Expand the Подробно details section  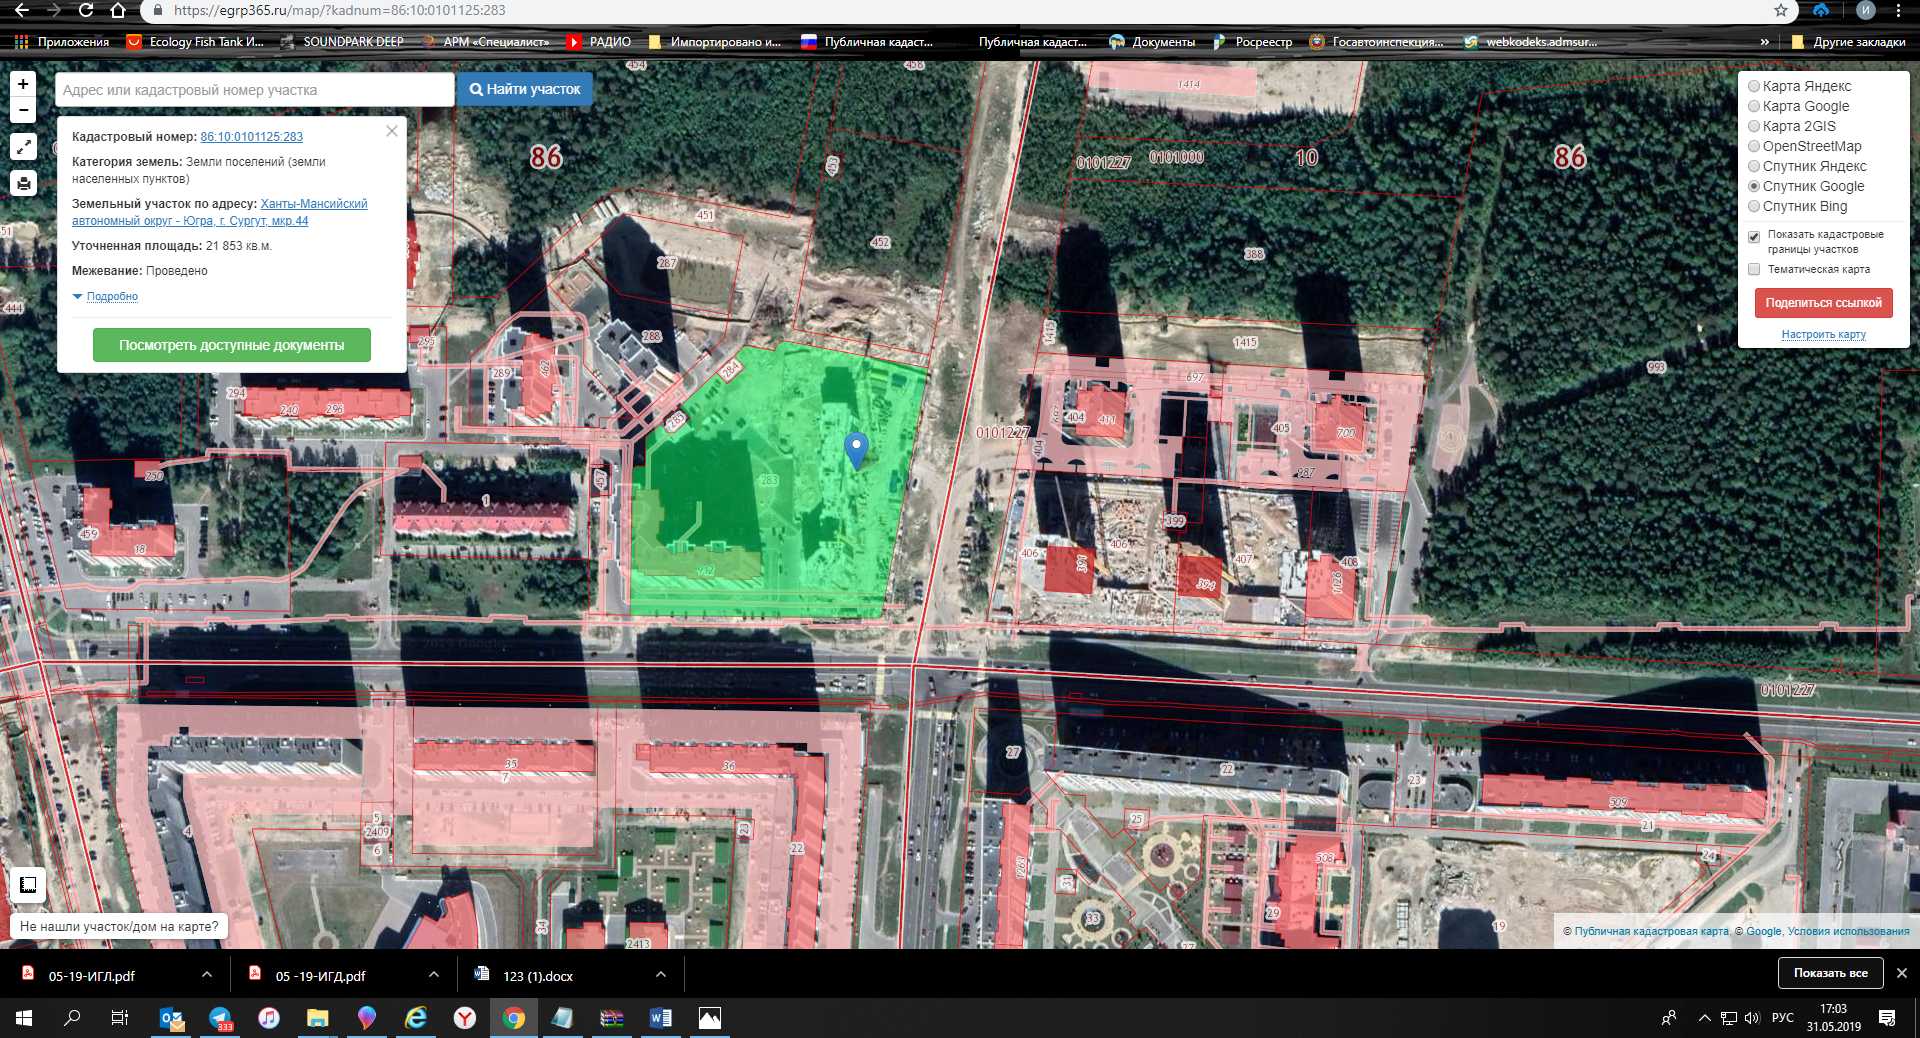[x=111, y=297]
